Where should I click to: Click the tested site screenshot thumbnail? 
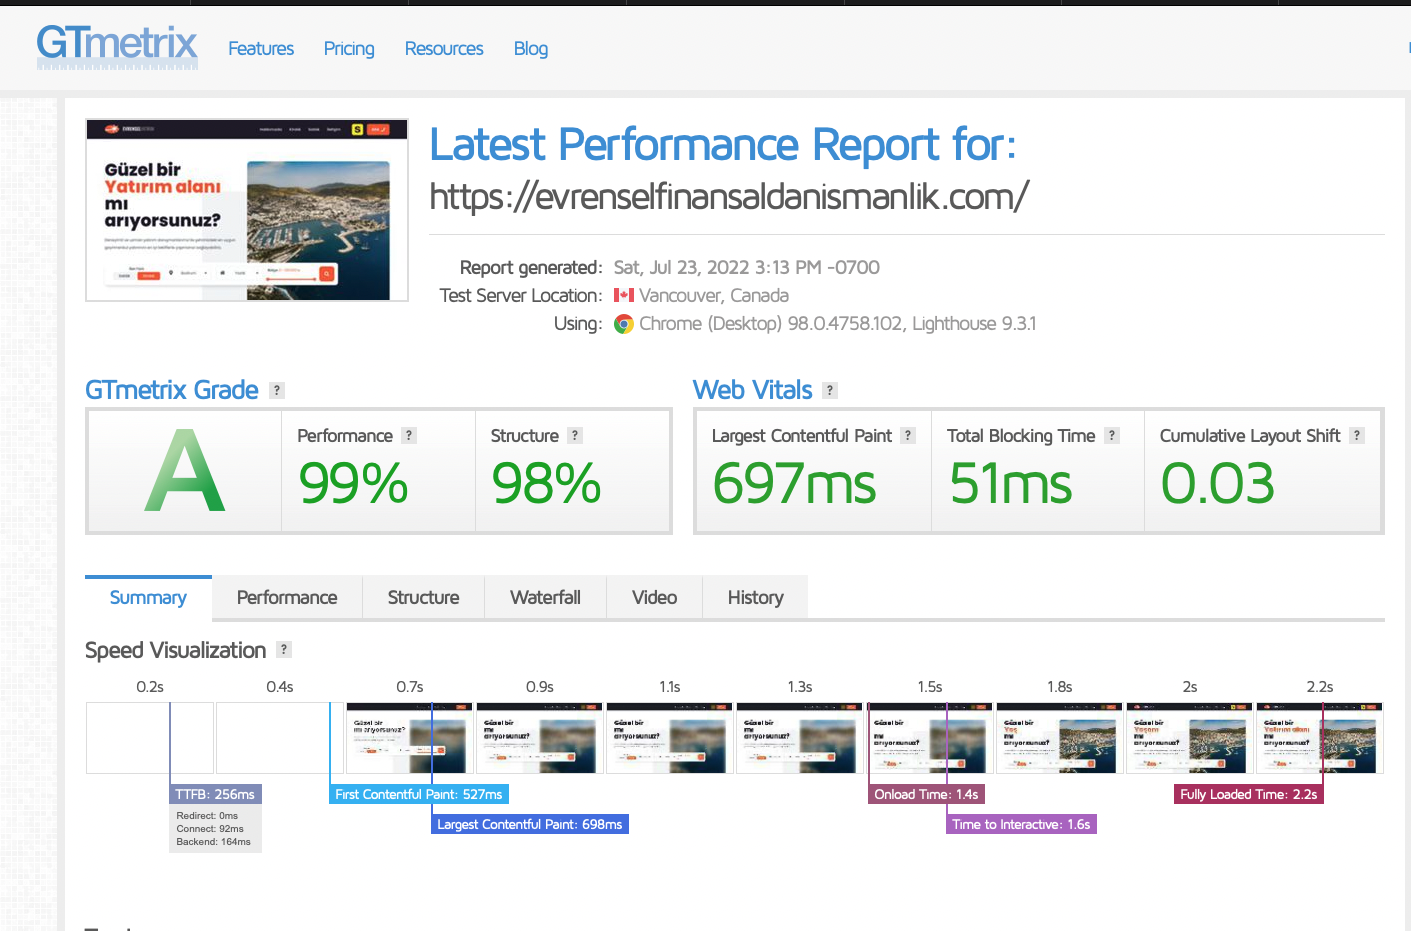[247, 210]
